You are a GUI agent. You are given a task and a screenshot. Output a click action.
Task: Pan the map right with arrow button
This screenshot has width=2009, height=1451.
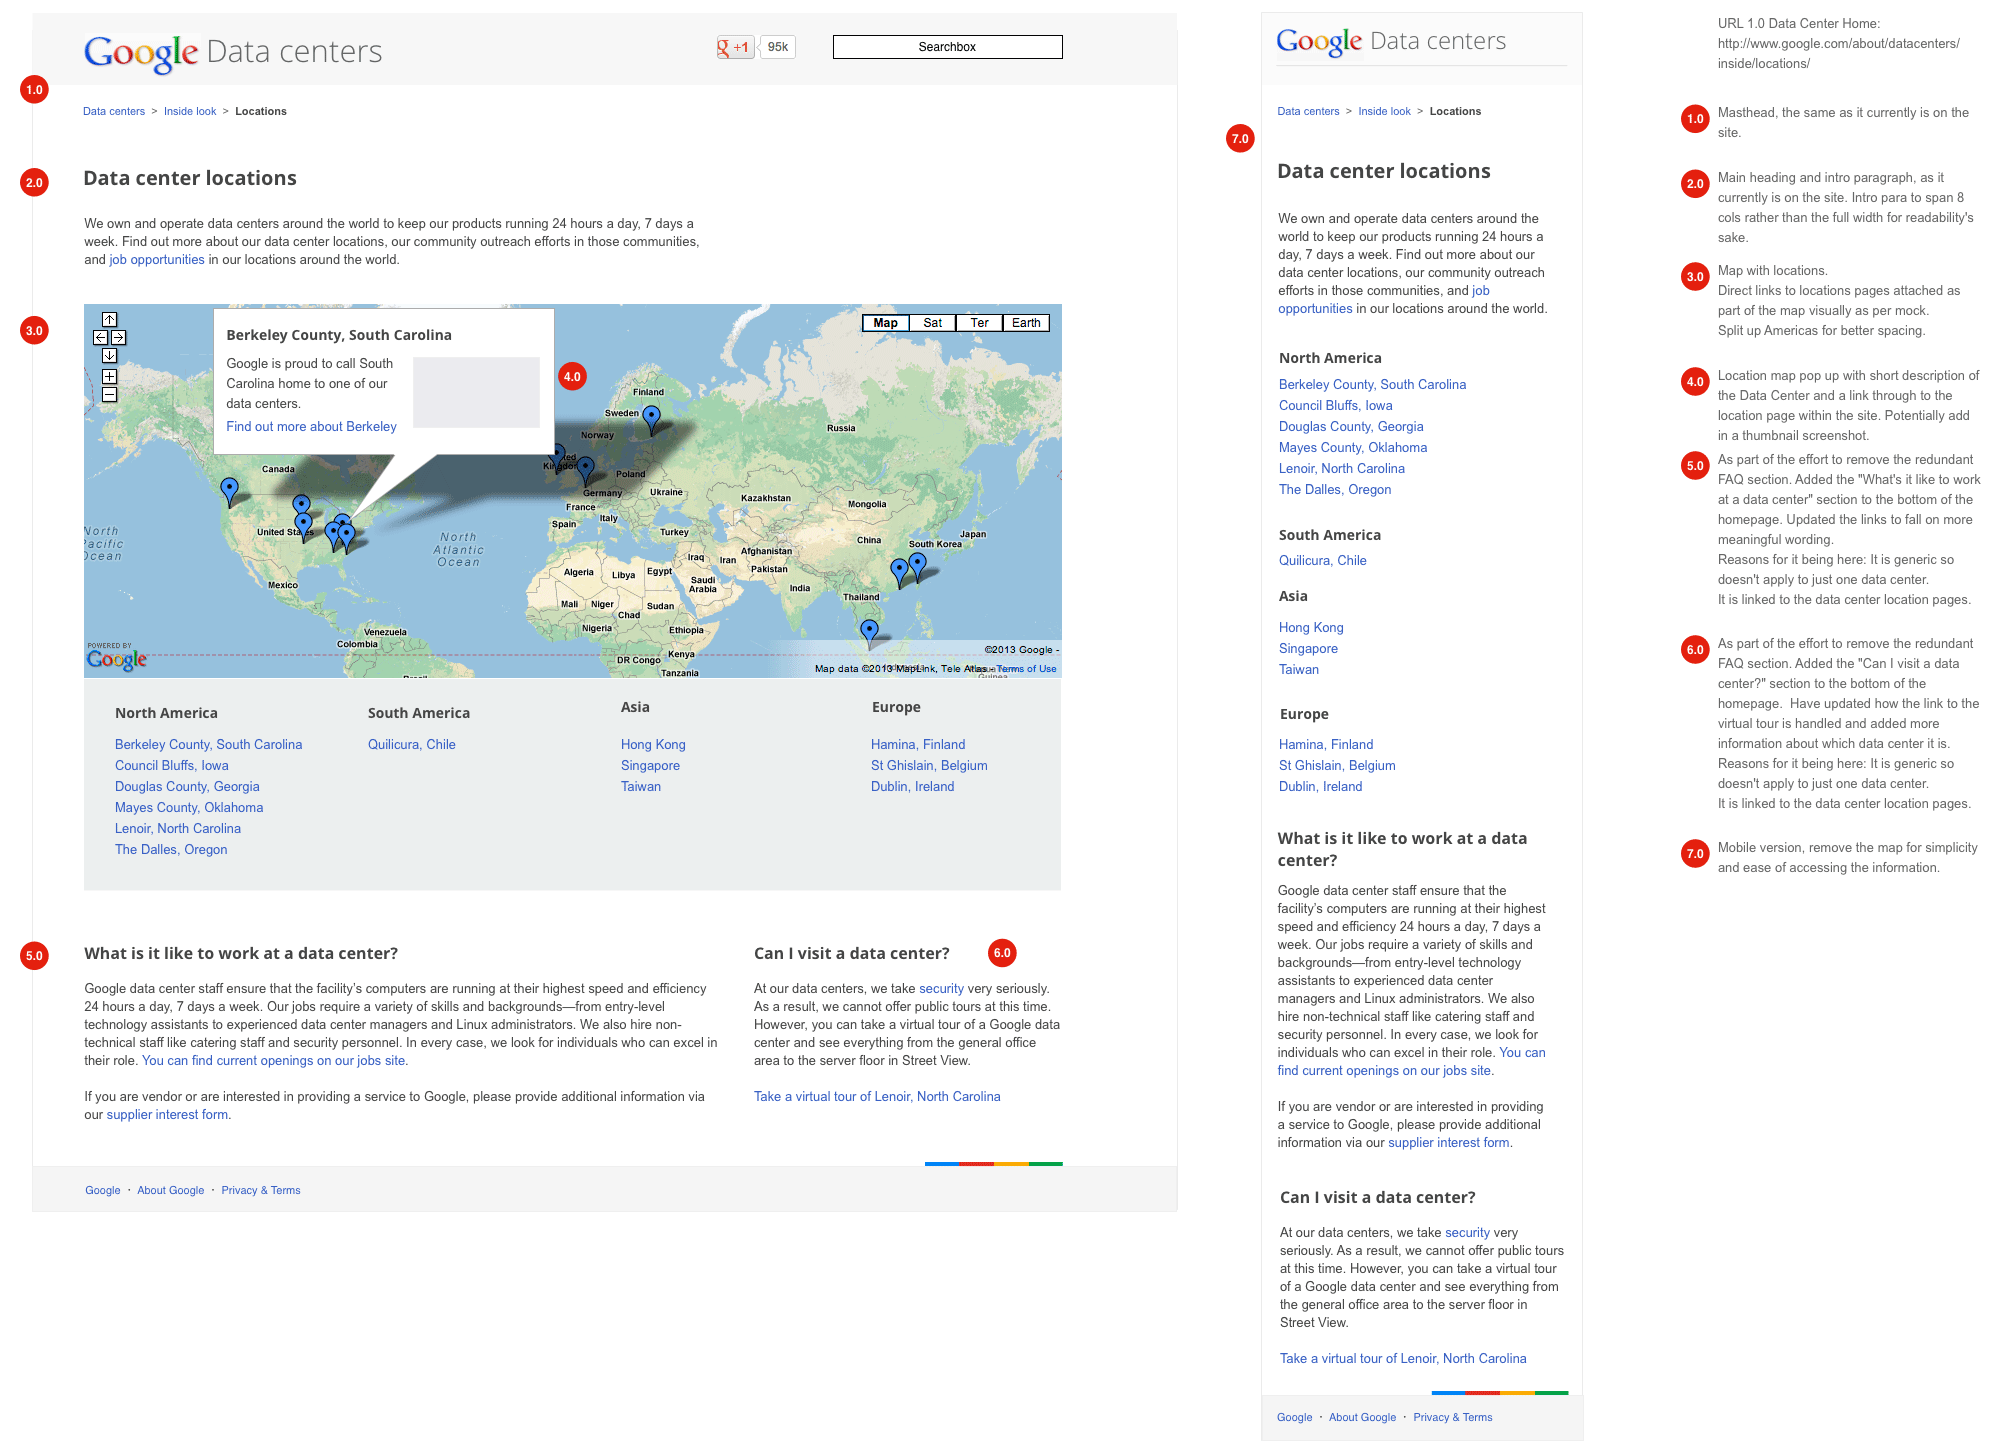(118, 338)
